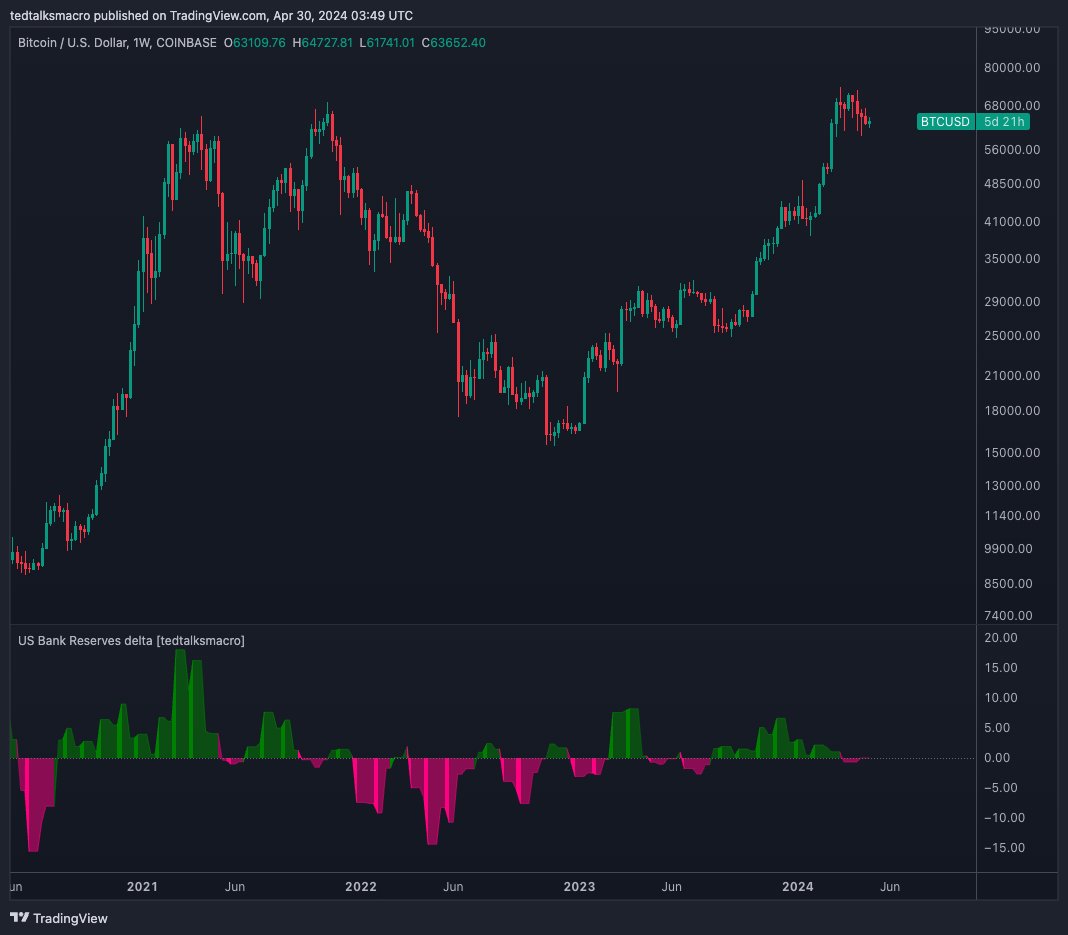Click the 48500.00 price axis label
Image resolution: width=1068 pixels, height=935 pixels.
1011,184
